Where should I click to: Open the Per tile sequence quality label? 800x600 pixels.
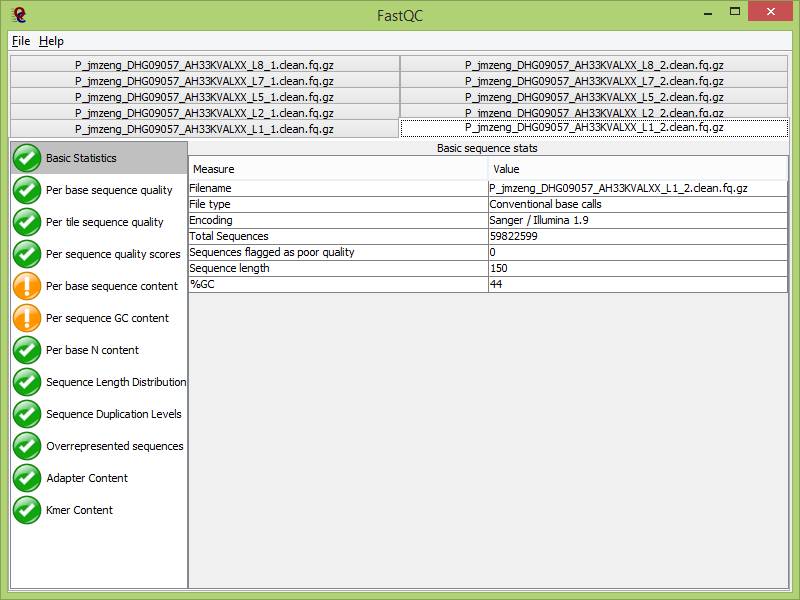(105, 222)
